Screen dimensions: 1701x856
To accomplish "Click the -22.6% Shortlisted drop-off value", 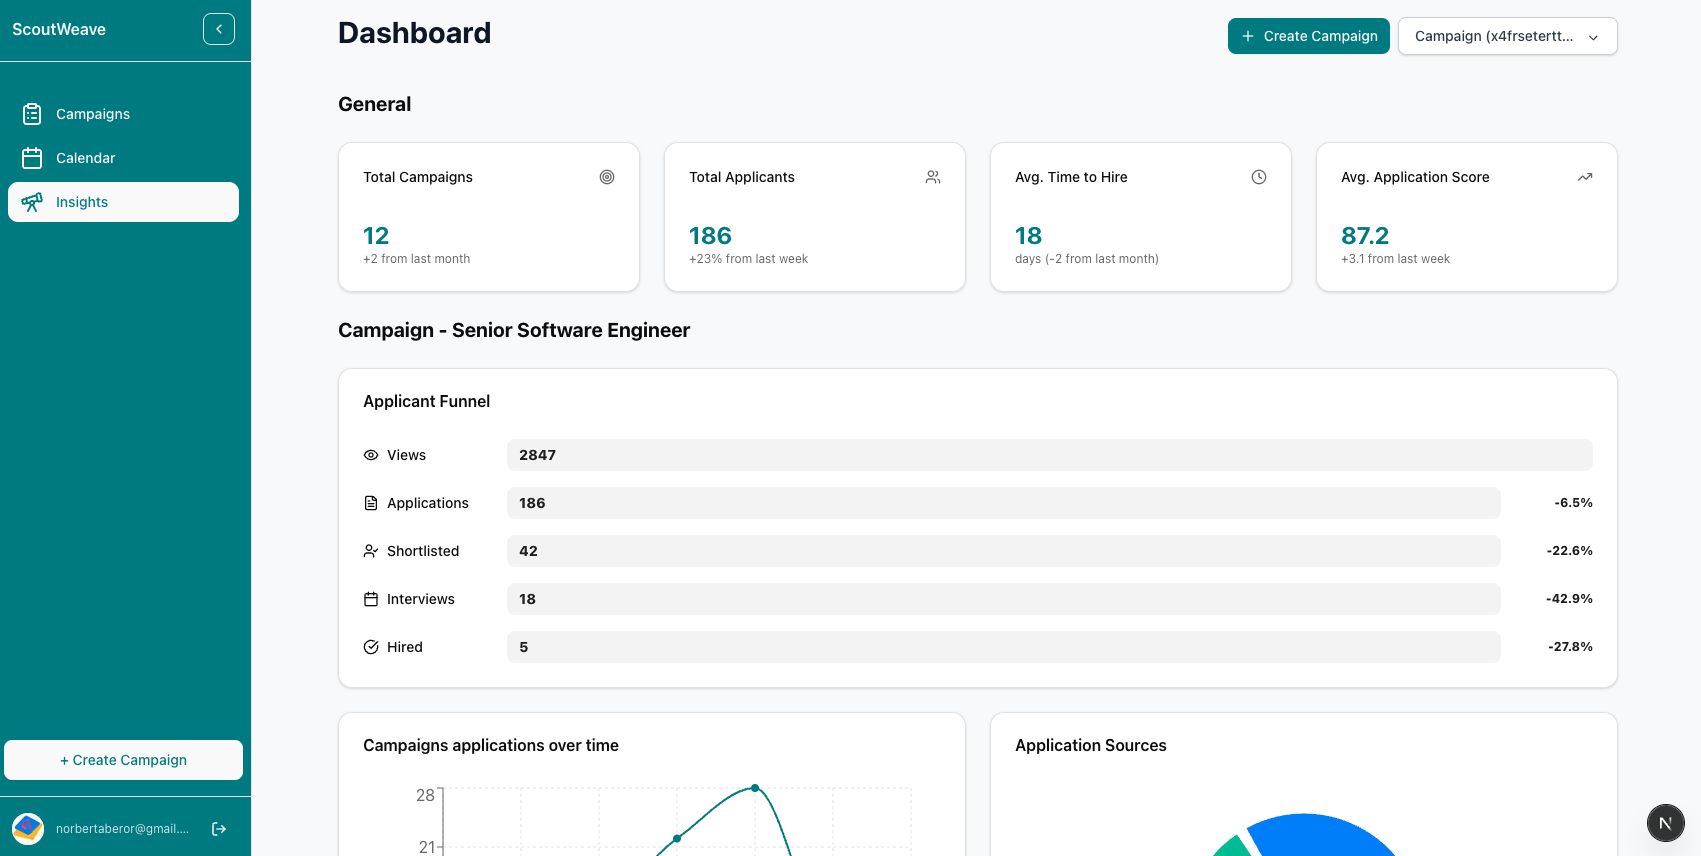I will coord(1569,551).
